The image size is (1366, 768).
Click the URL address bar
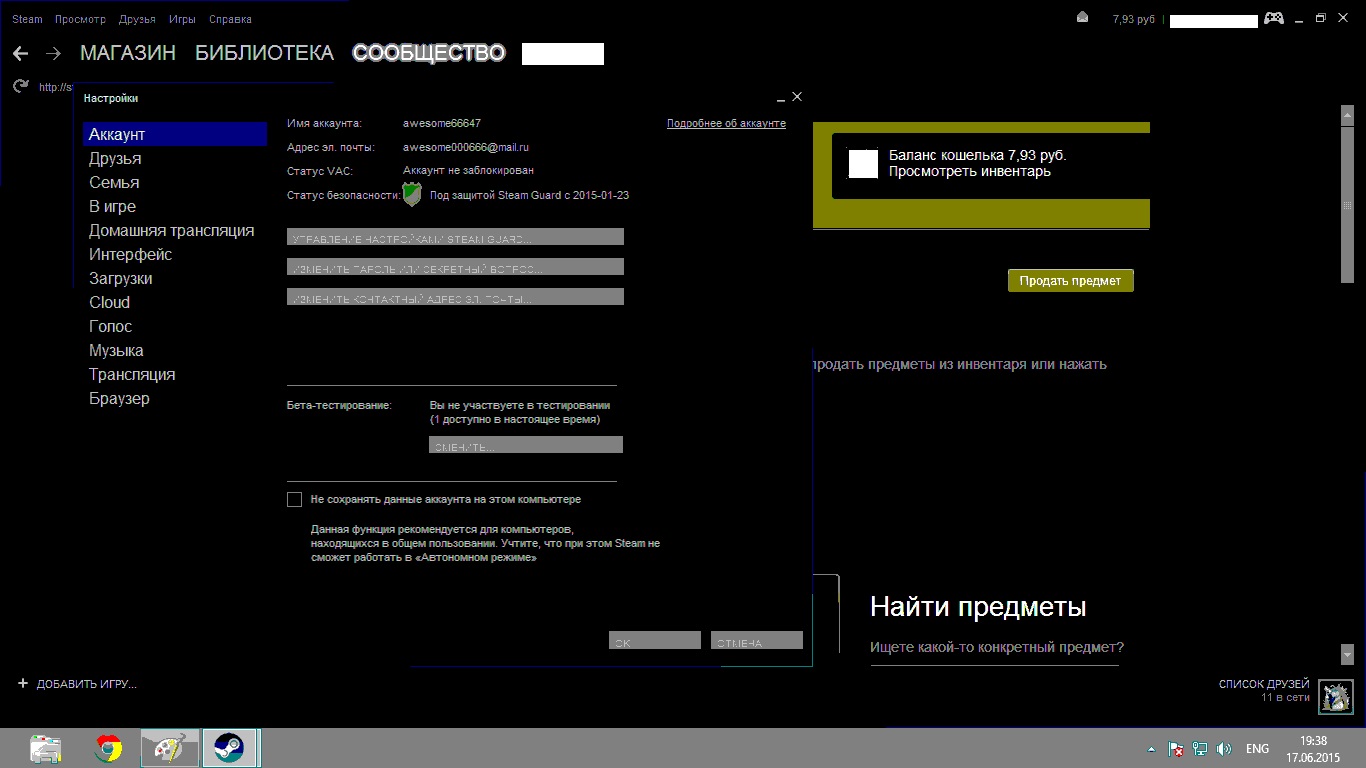coord(58,87)
